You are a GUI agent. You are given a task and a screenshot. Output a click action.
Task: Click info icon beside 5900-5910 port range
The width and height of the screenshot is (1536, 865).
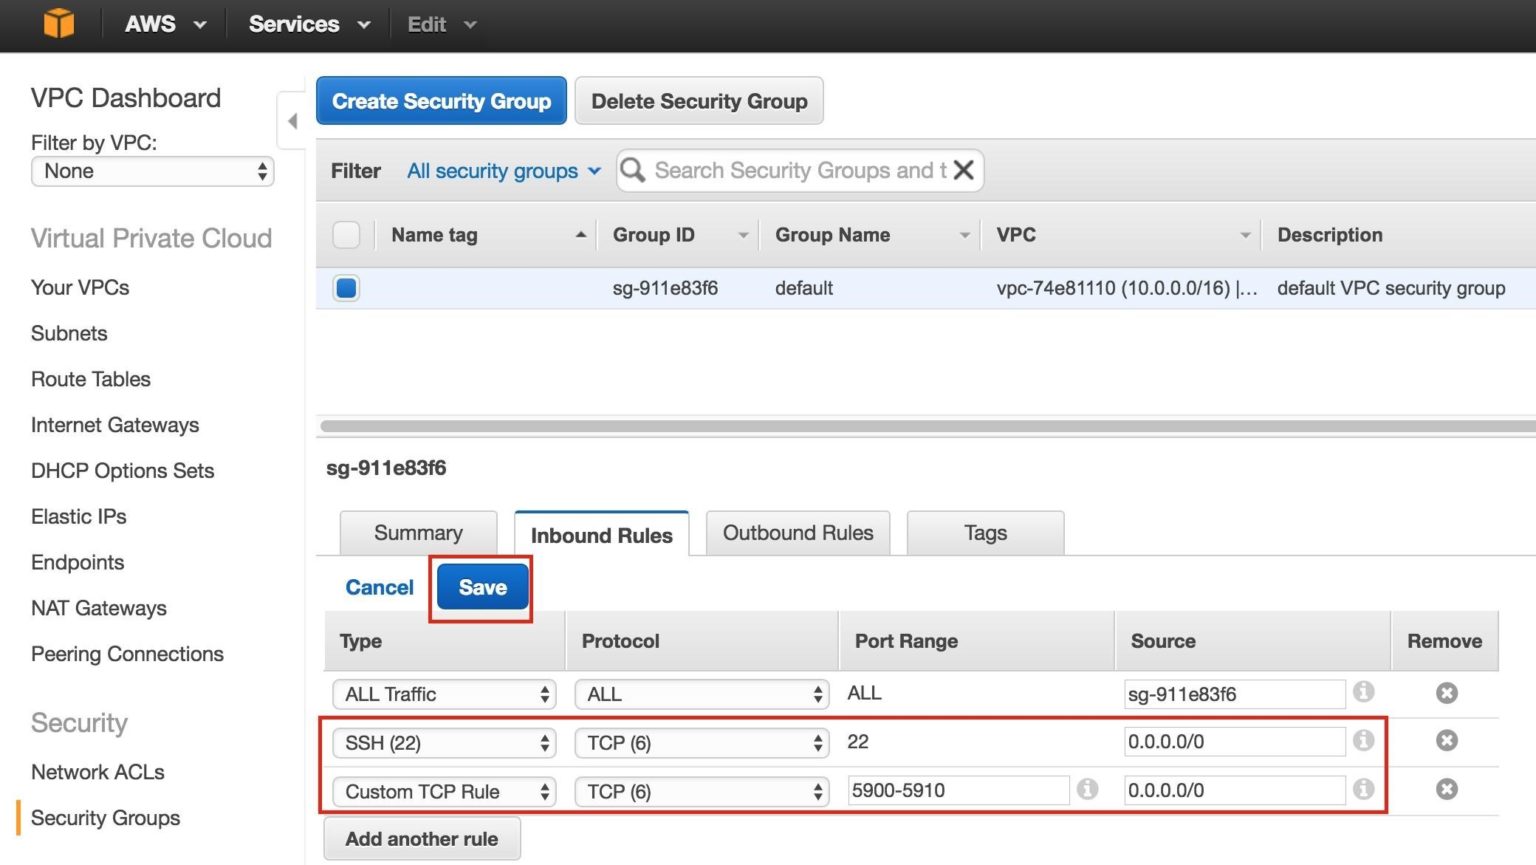(1087, 789)
